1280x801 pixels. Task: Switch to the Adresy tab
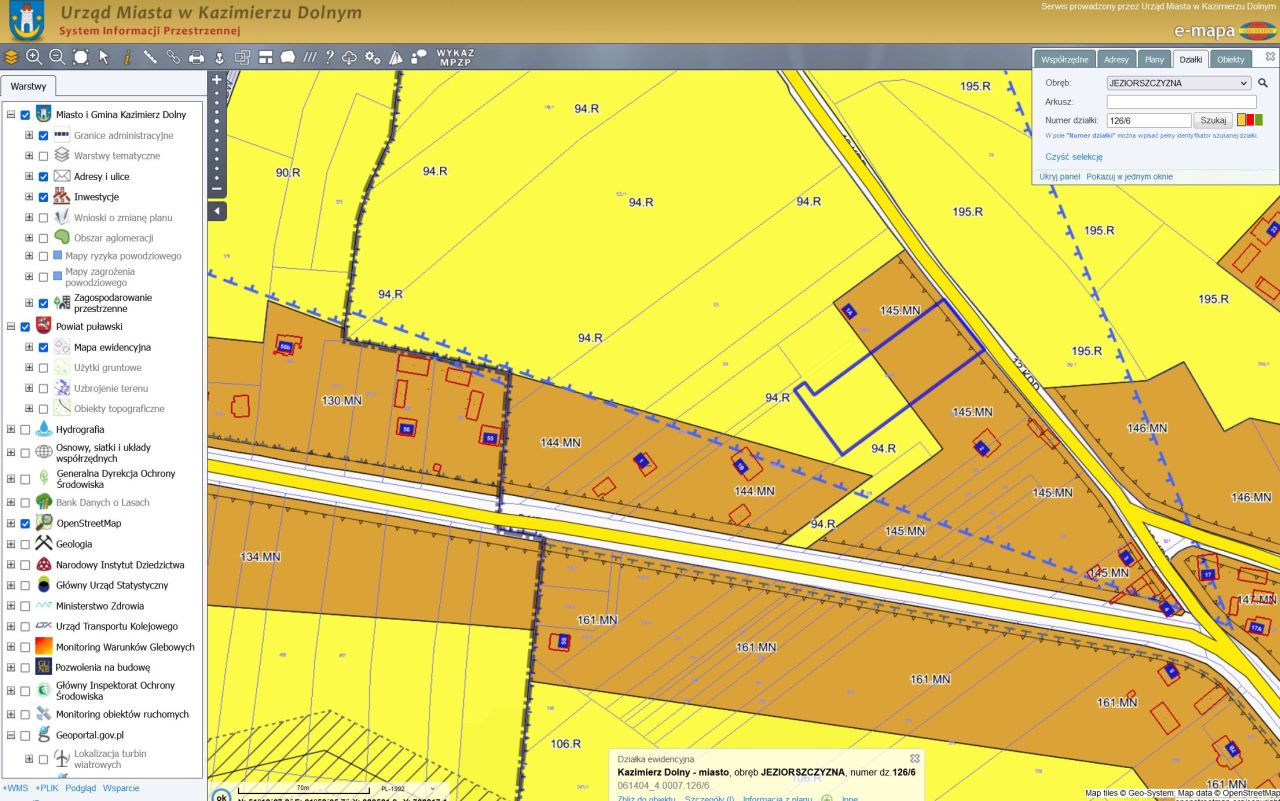pos(1116,59)
